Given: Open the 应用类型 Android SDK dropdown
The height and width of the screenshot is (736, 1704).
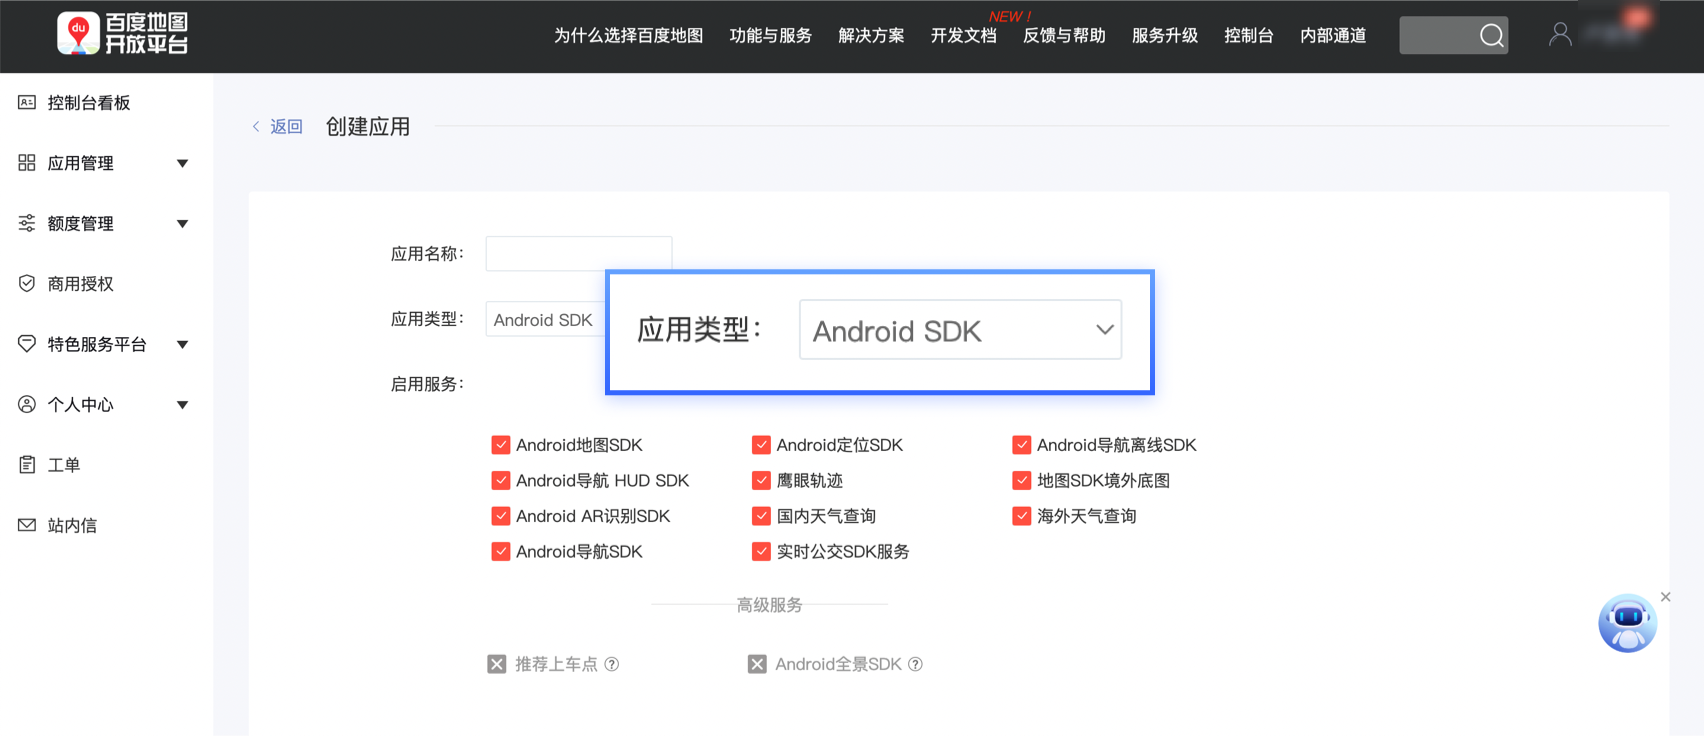Looking at the screenshot, I should (960, 330).
